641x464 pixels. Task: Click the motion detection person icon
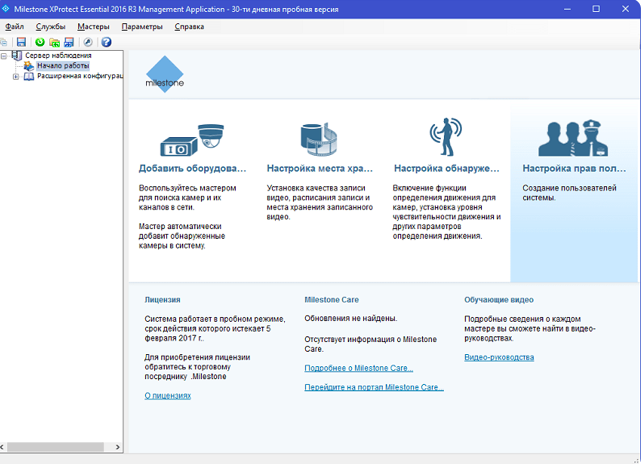pos(446,137)
